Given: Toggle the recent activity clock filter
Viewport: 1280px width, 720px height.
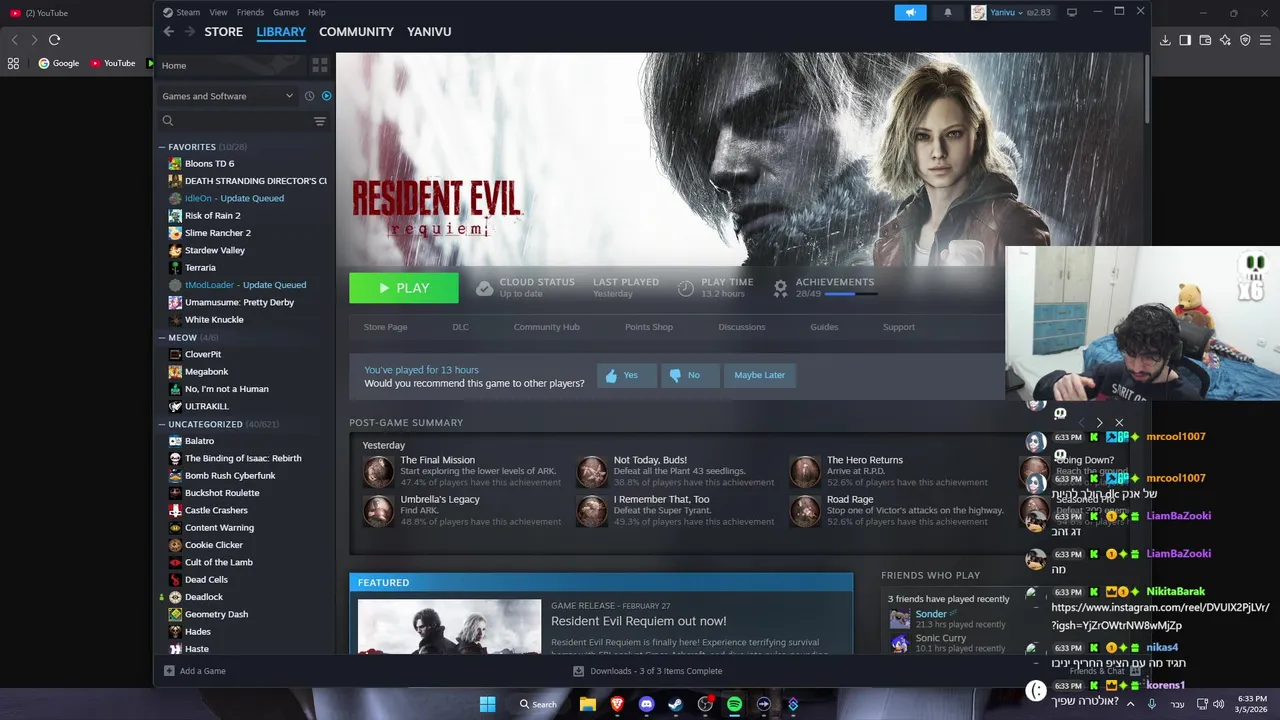Looking at the screenshot, I should click(x=309, y=96).
